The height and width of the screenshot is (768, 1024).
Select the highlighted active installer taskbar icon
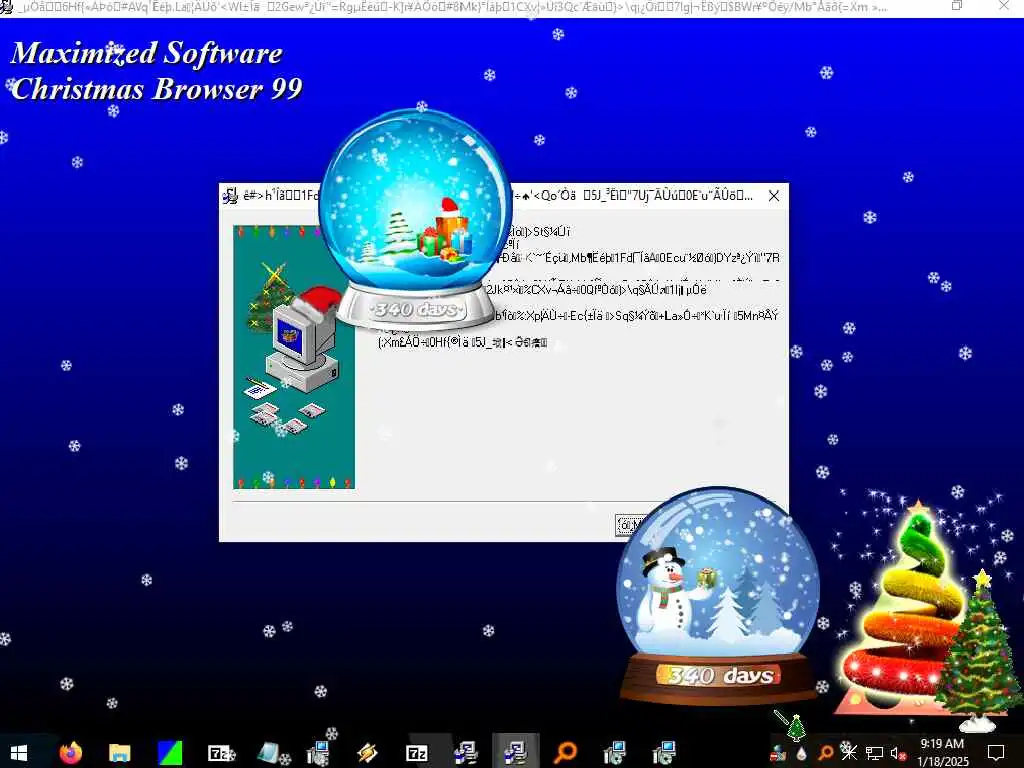tap(515, 753)
